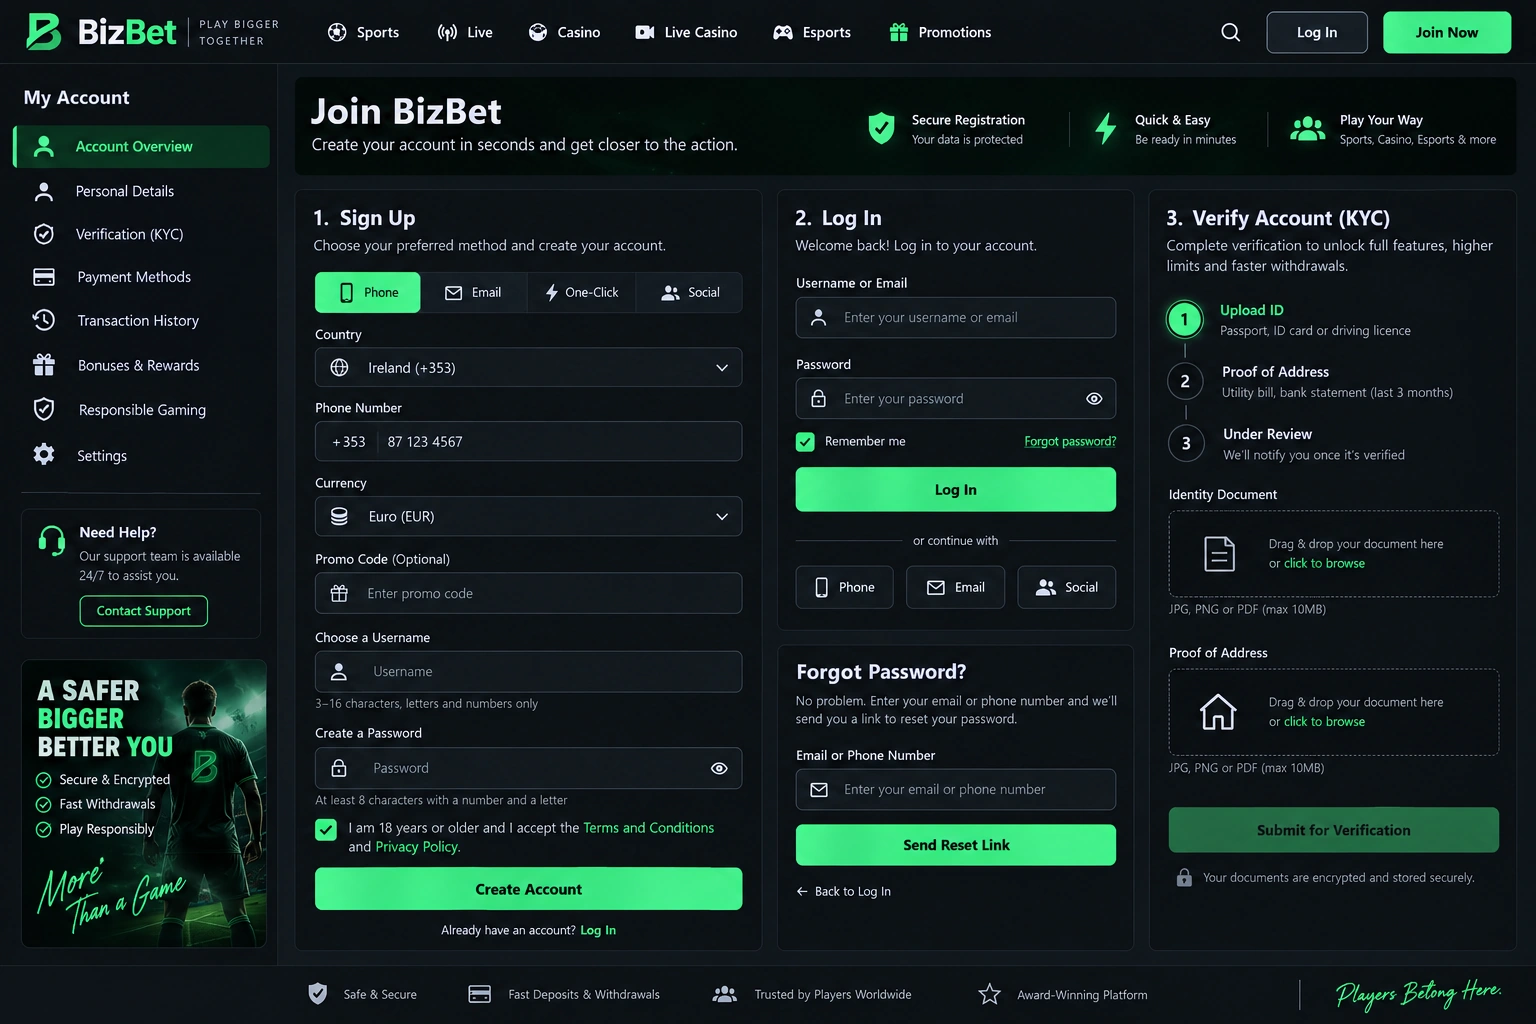Click the Payment Methods card icon
Image resolution: width=1536 pixels, height=1024 pixels.
pos(44,277)
